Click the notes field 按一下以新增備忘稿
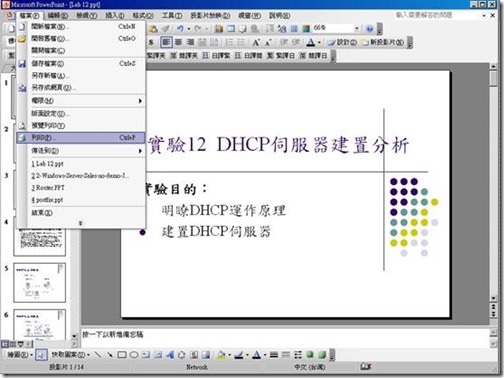The height and width of the screenshot is (378, 504). point(286,338)
